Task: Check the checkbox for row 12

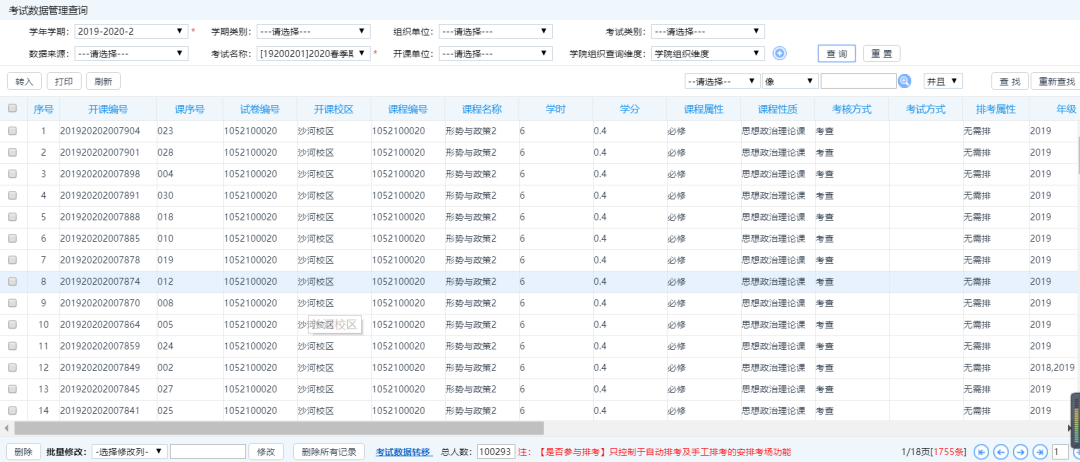Action: 12,368
